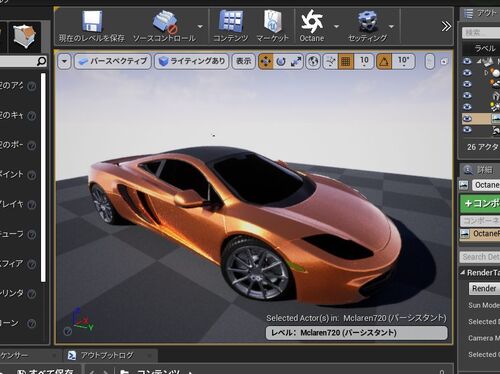
Task: Click the Place panel vertical scrollbar
Action: pyautogui.click(x=43, y=177)
